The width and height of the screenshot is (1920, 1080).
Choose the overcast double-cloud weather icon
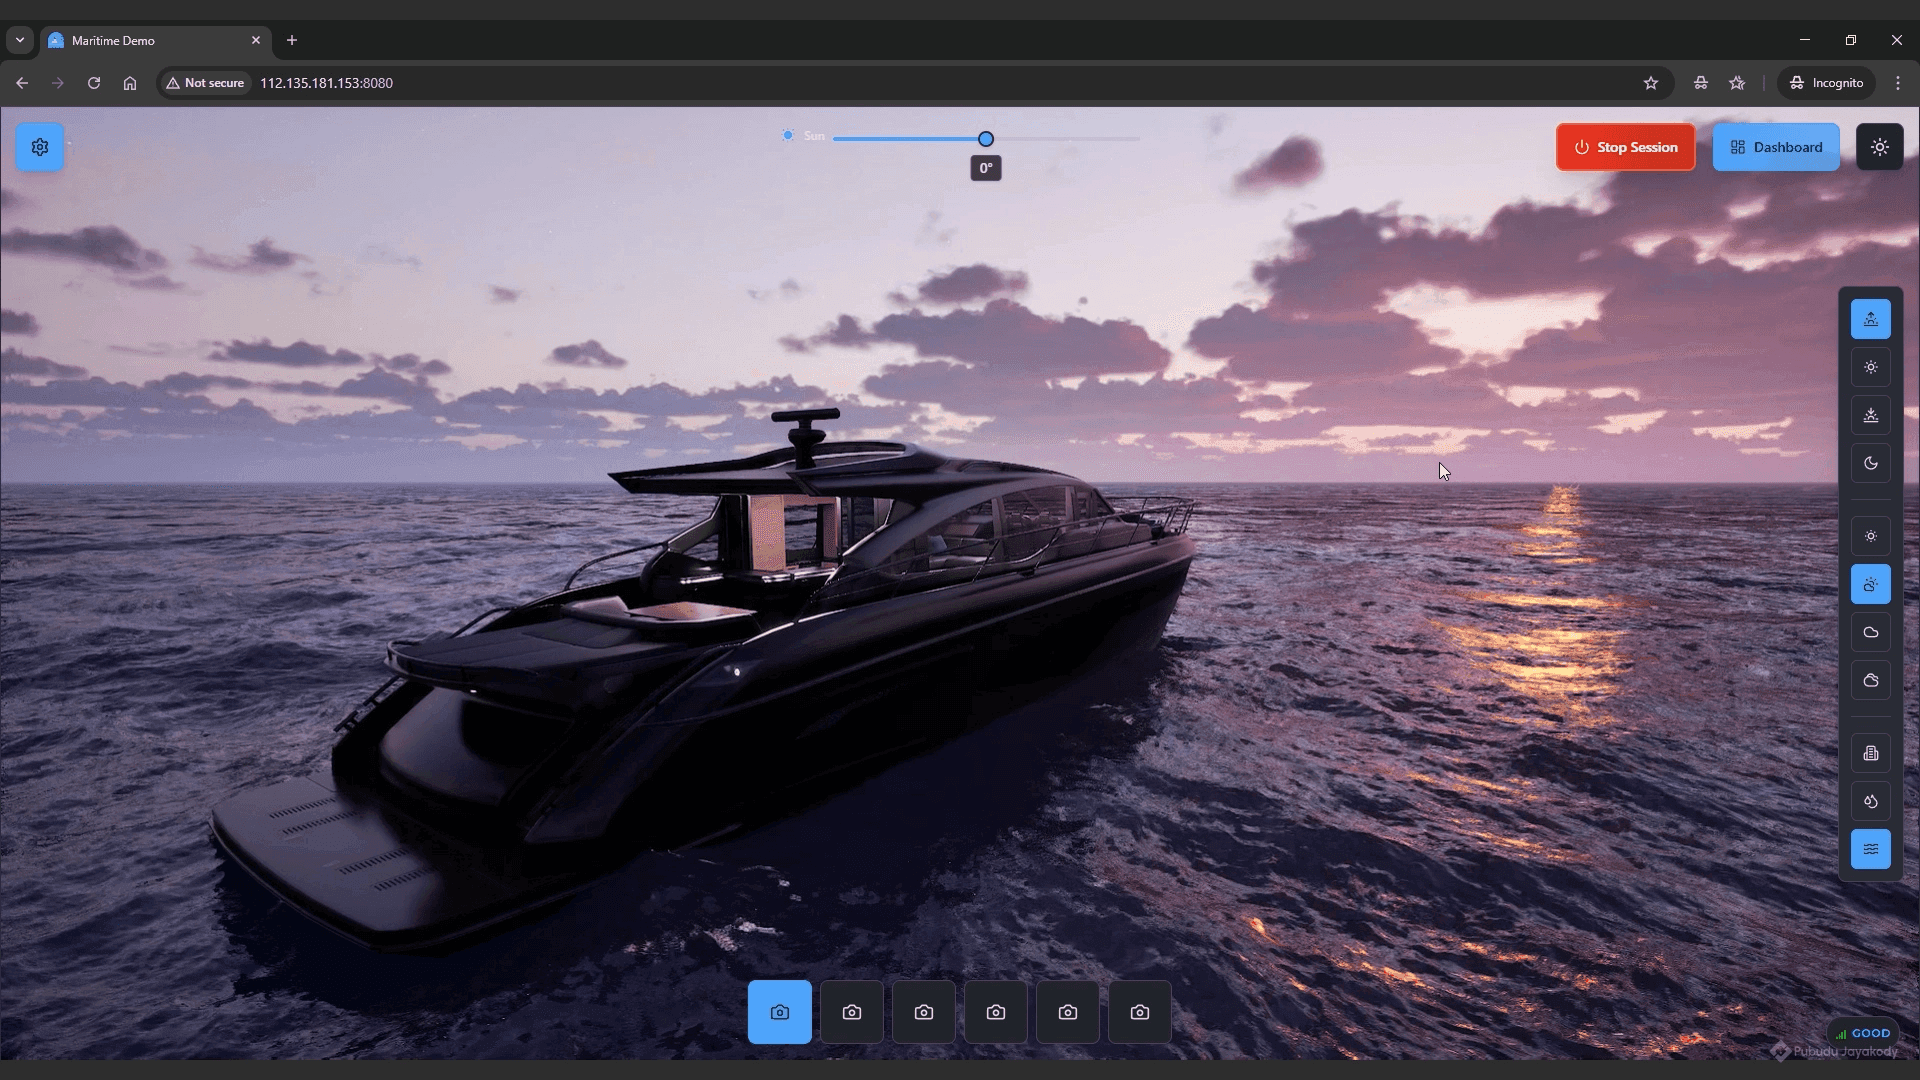[x=1870, y=680]
